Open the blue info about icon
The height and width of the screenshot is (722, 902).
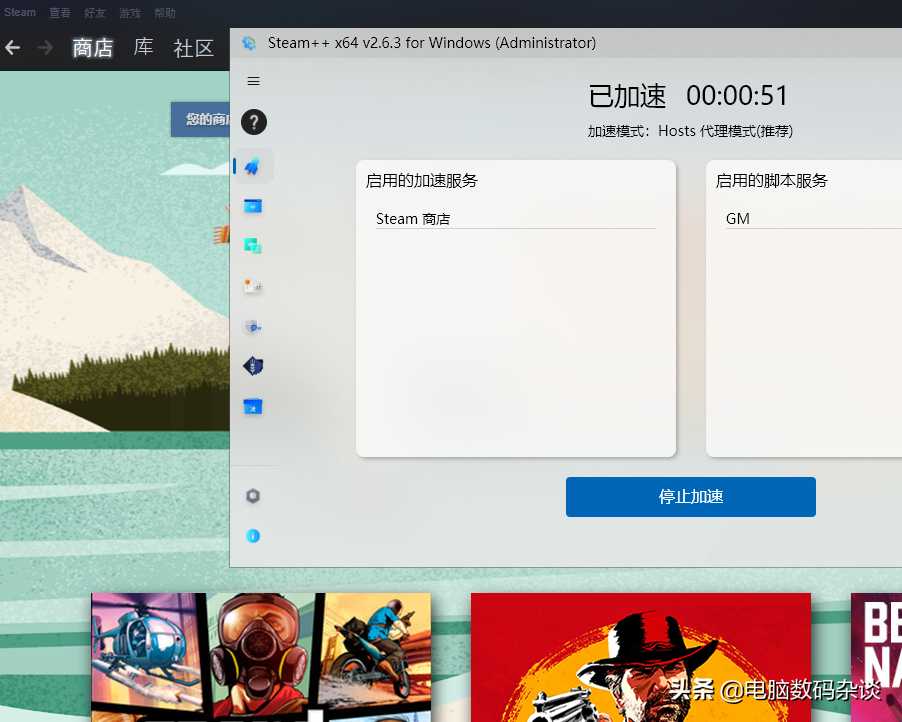click(253, 536)
